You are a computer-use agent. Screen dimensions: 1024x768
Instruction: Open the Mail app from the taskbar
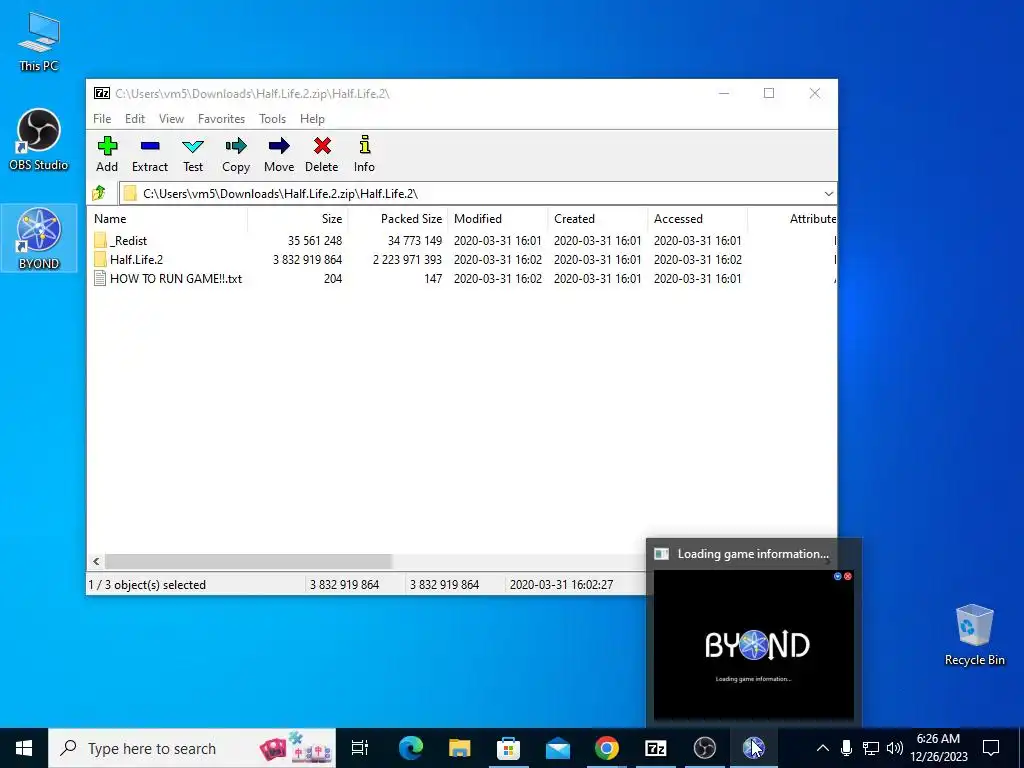(x=558, y=748)
